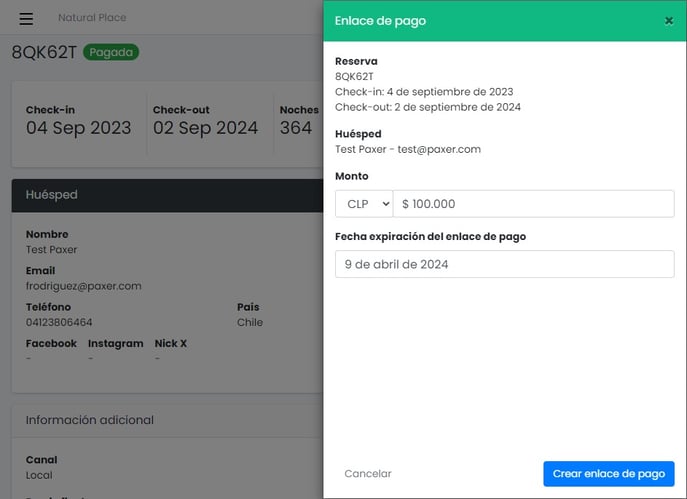Click the email frodriguez@paxer.com
The width and height of the screenshot is (687, 499).
84,286
